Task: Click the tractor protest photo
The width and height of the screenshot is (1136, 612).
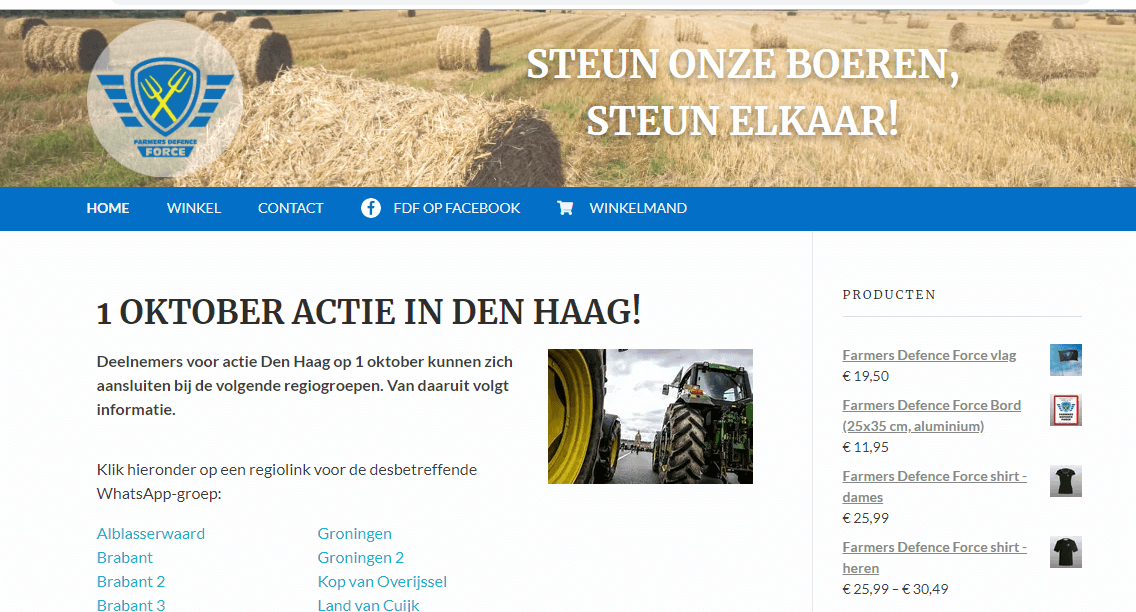Action: click(x=650, y=416)
